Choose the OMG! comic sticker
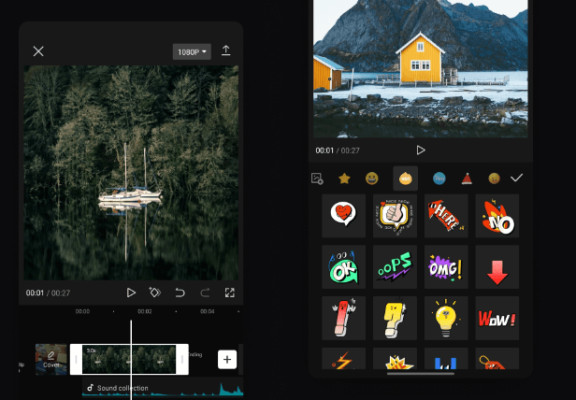 tap(446, 267)
